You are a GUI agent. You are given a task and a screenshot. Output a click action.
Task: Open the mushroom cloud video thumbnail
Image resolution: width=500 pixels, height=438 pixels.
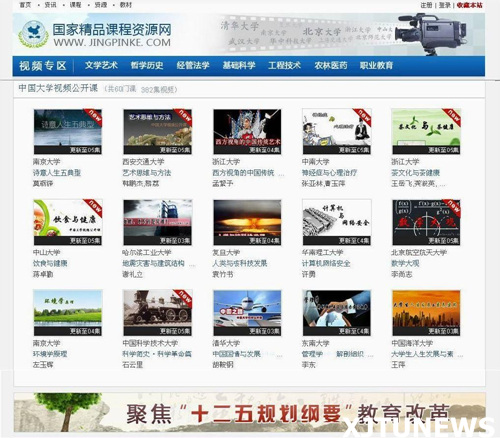tap(247, 222)
